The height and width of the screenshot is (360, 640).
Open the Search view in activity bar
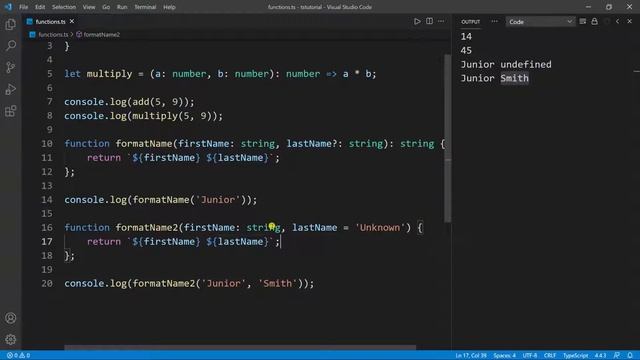pyautogui.click(x=11, y=45)
